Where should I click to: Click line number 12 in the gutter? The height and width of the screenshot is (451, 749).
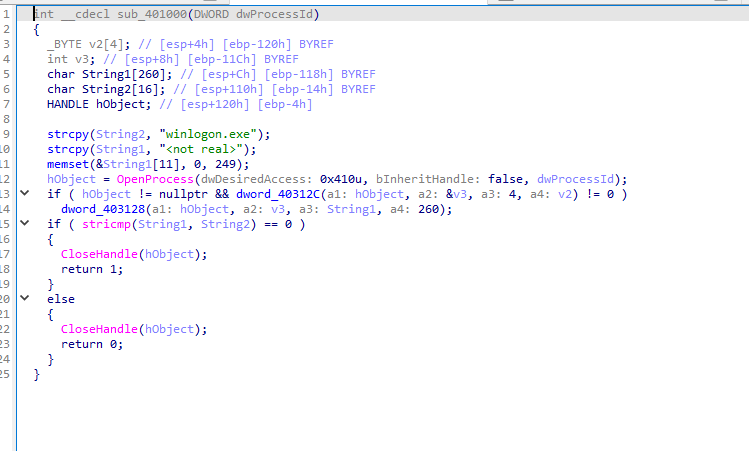click(5, 179)
